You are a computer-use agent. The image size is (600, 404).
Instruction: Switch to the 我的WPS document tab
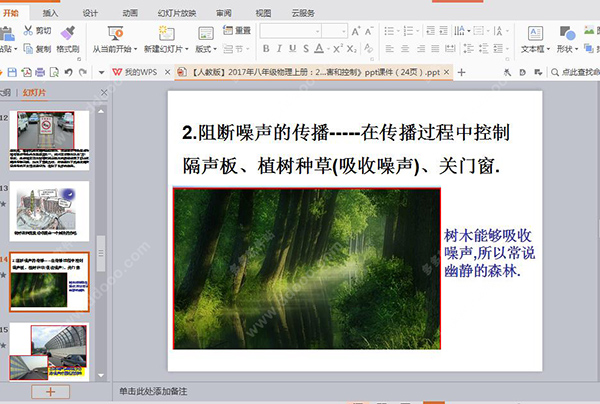140,72
